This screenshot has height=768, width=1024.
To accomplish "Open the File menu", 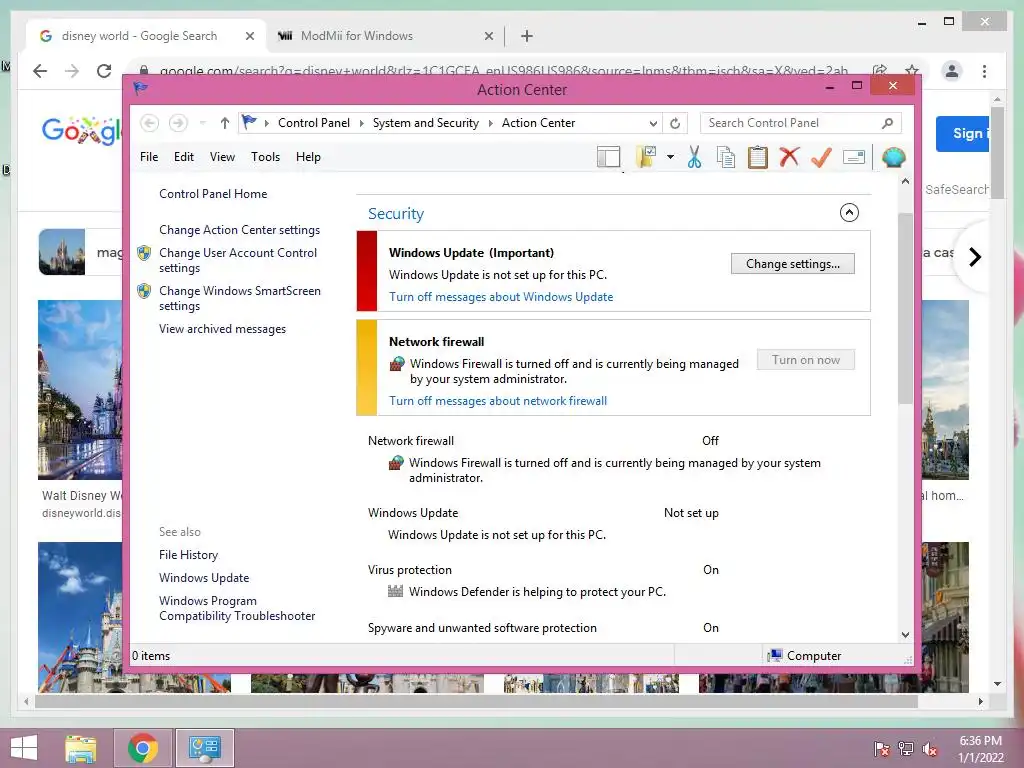I will [149, 157].
